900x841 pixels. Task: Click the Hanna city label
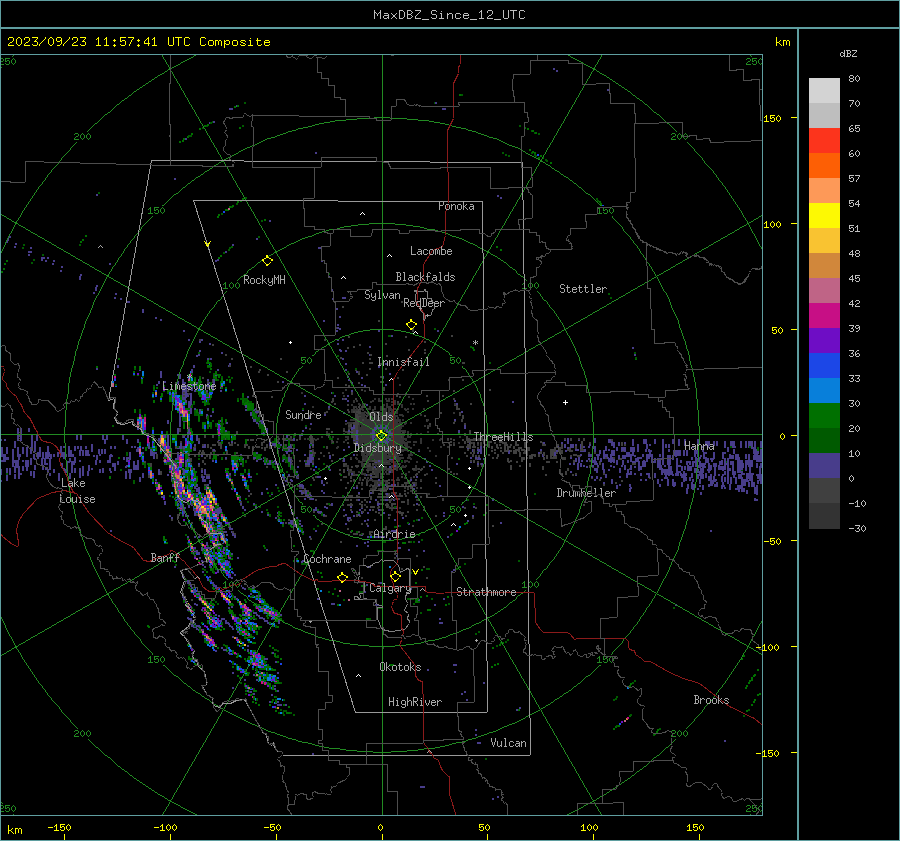[x=699, y=445]
